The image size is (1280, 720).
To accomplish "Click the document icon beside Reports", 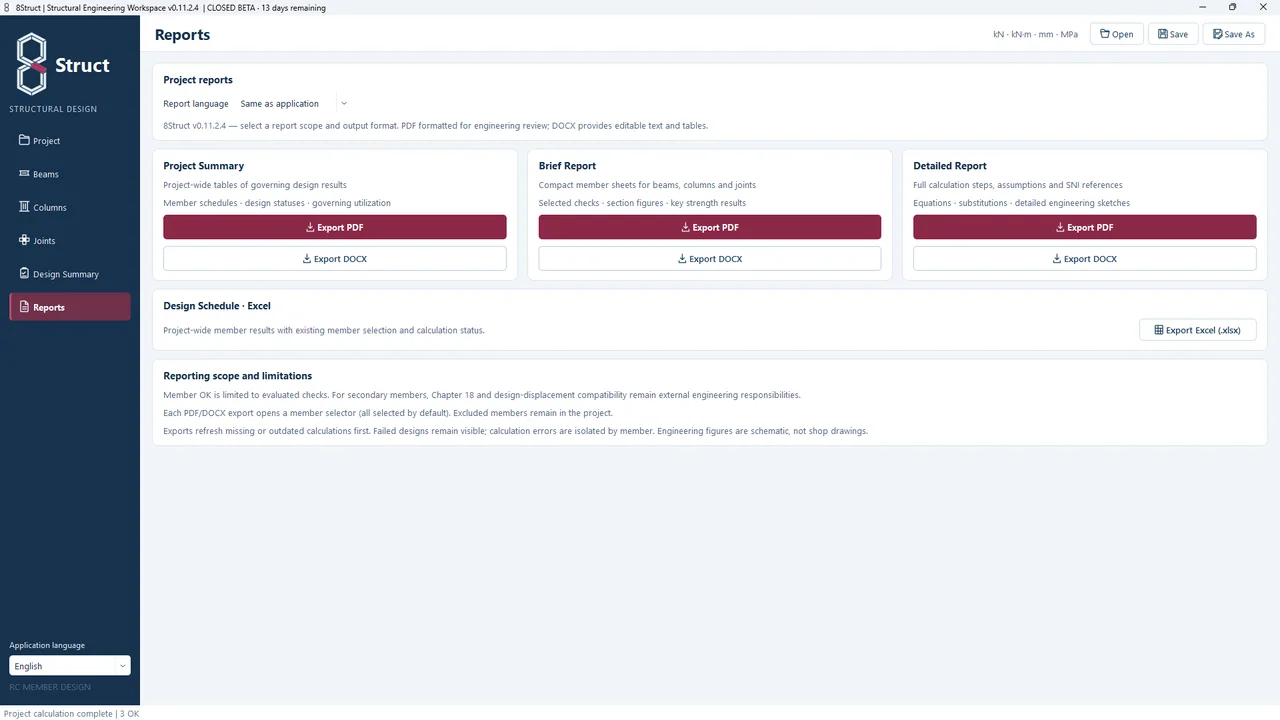I will coord(25,307).
